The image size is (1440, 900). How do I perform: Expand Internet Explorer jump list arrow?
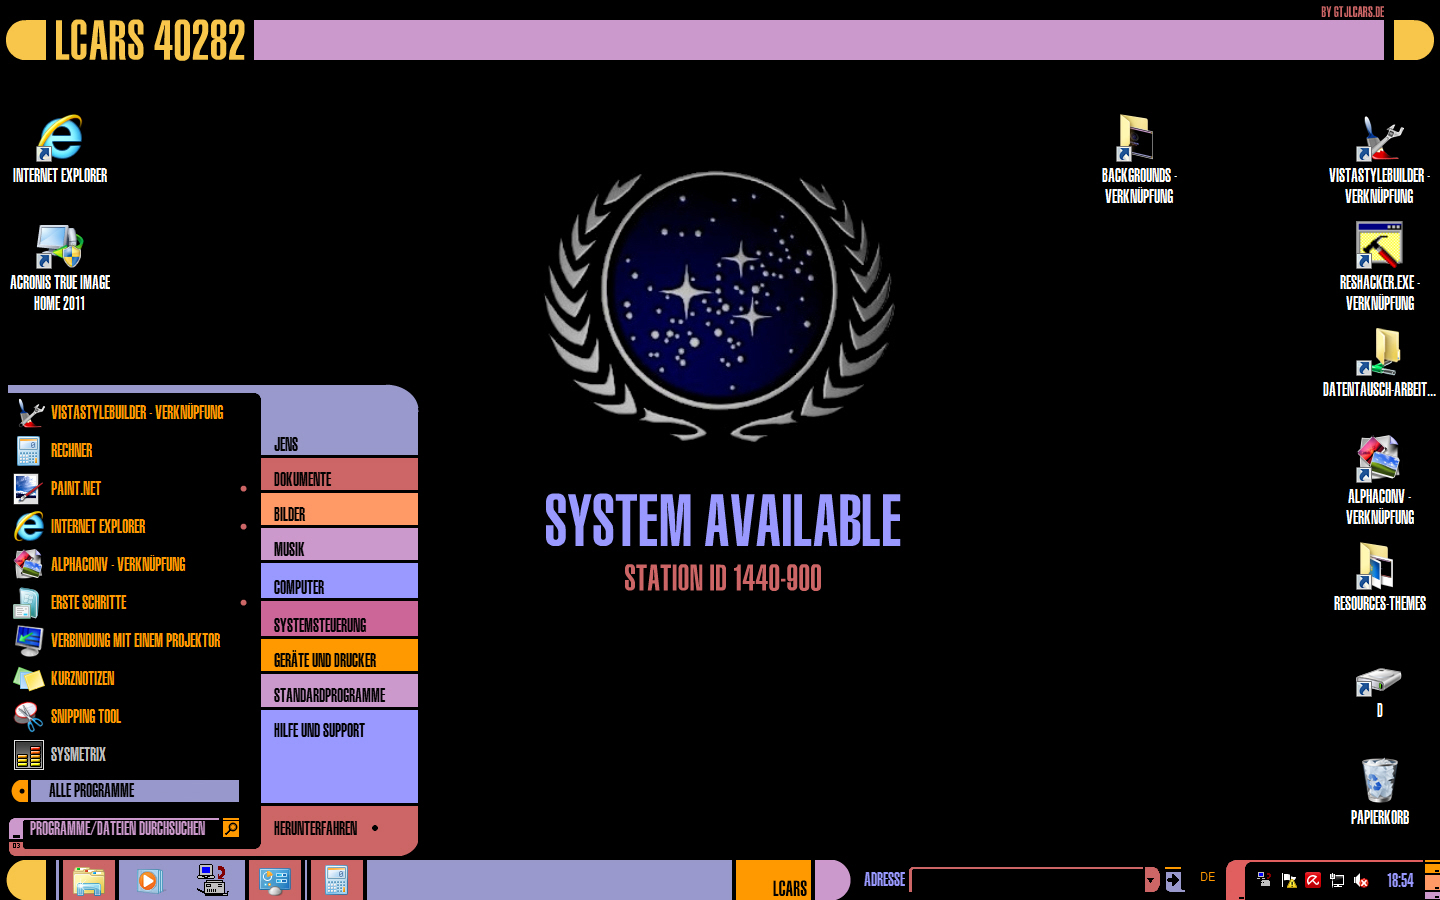[x=243, y=526]
